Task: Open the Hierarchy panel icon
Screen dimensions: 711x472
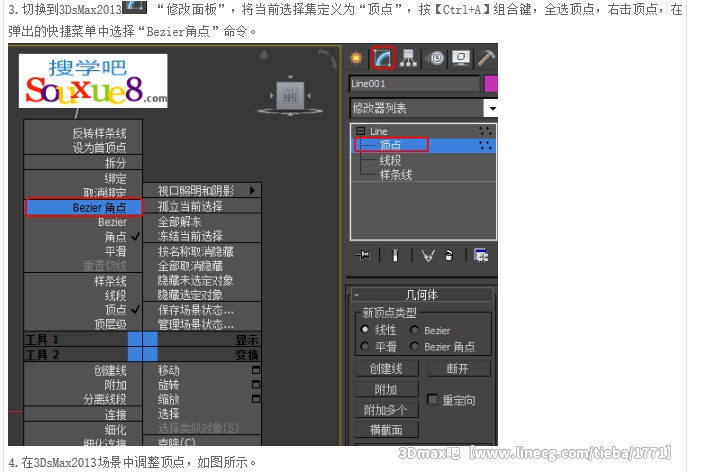Action: 408,58
